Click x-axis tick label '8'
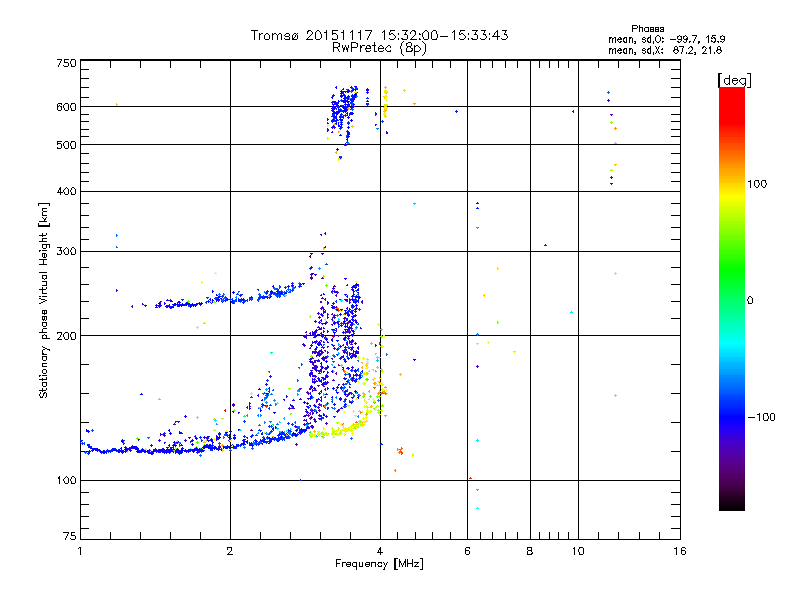Image resolution: width=800 pixels, height=600 pixels. 530,551
